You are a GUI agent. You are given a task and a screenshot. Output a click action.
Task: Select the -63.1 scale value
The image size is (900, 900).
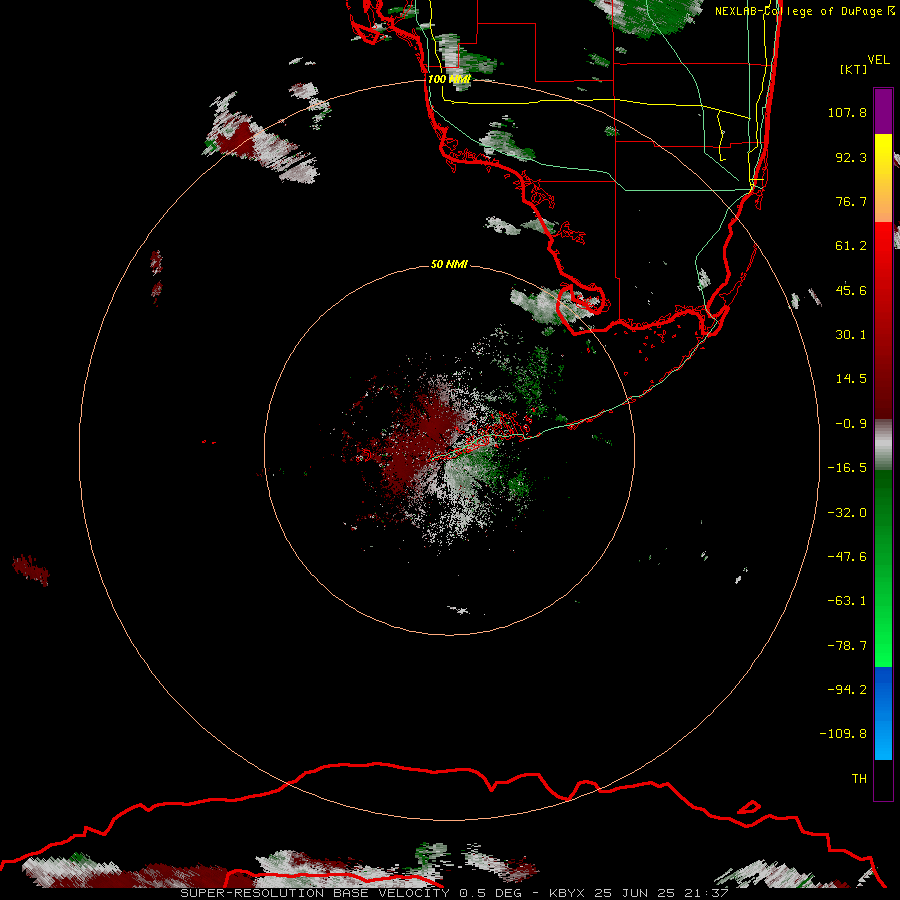click(847, 601)
